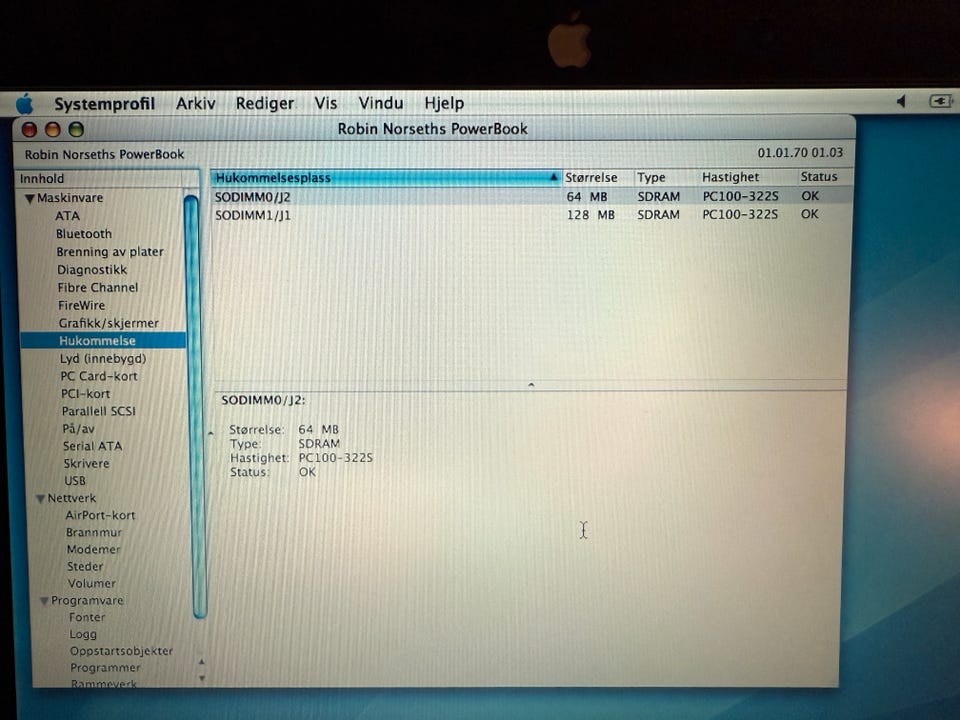Viewport: 960px width, 720px height.
Task: Select Serial ATA in the sidebar
Action: click(92, 446)
